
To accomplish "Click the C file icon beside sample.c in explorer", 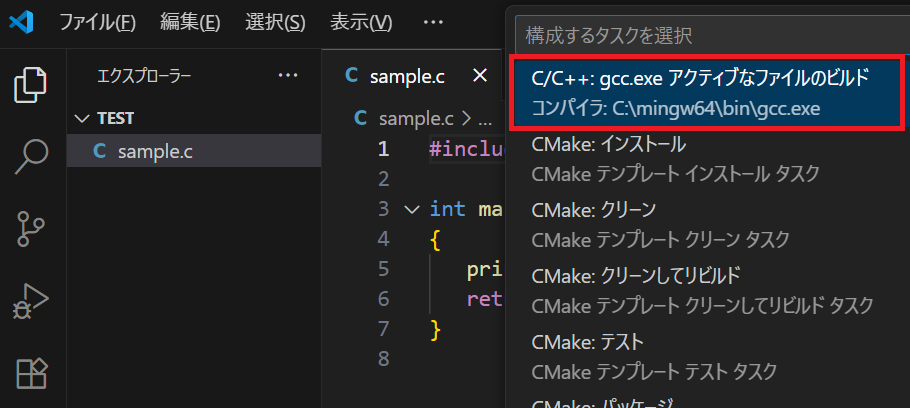I will point(100,151).
